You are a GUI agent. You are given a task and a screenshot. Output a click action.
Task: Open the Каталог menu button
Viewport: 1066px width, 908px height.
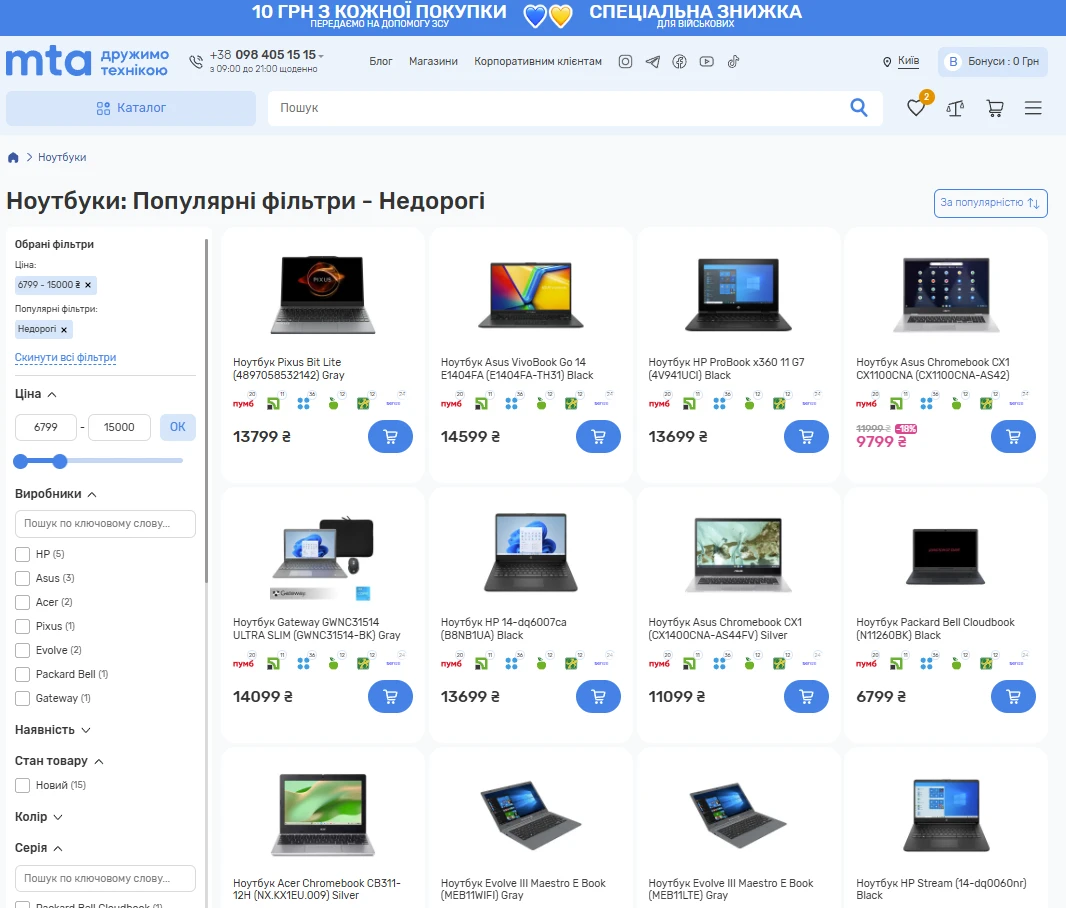[131, 108]
